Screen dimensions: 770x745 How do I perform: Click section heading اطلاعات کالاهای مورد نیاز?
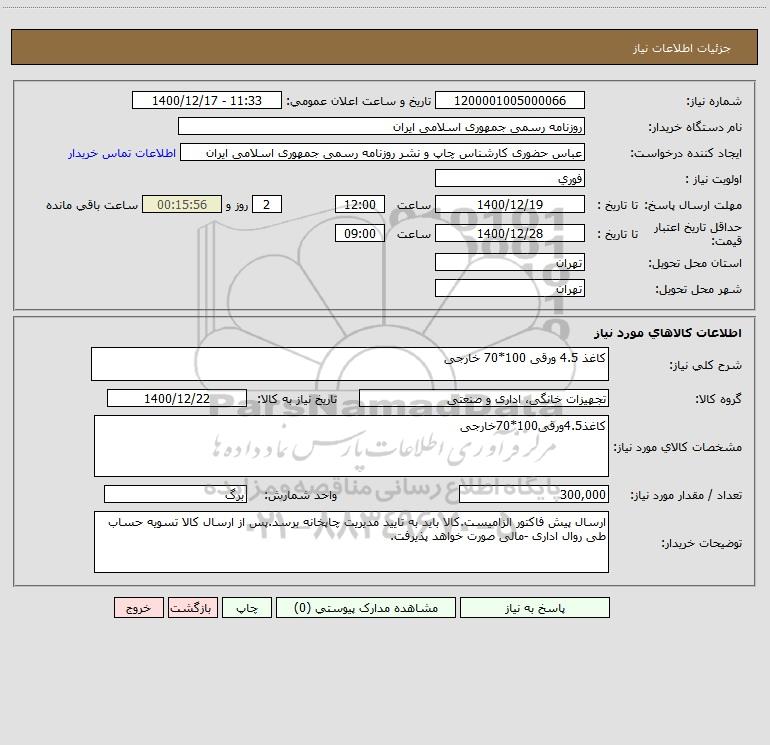668,333
